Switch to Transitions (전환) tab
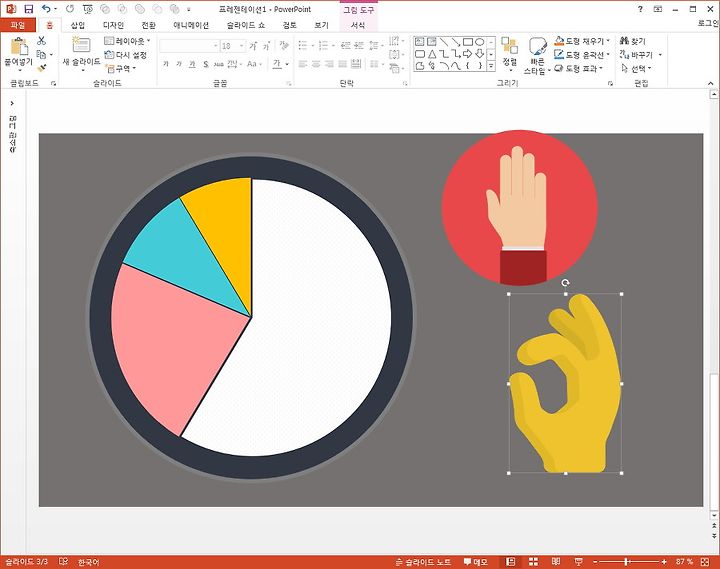Image resolution: width=720 pixels, height=569 pixels. [148, 25]
